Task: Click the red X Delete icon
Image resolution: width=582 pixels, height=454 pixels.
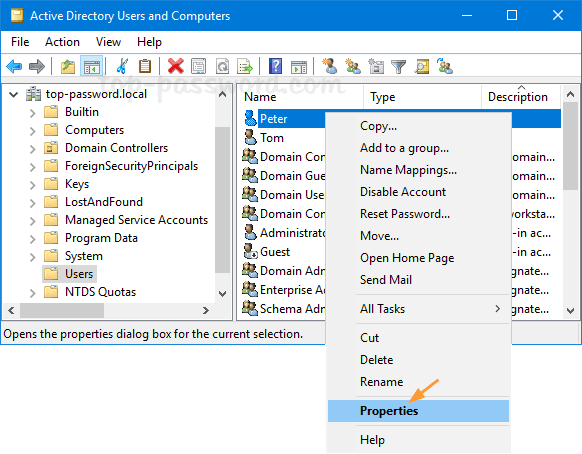Action: (x=176, y=66)
